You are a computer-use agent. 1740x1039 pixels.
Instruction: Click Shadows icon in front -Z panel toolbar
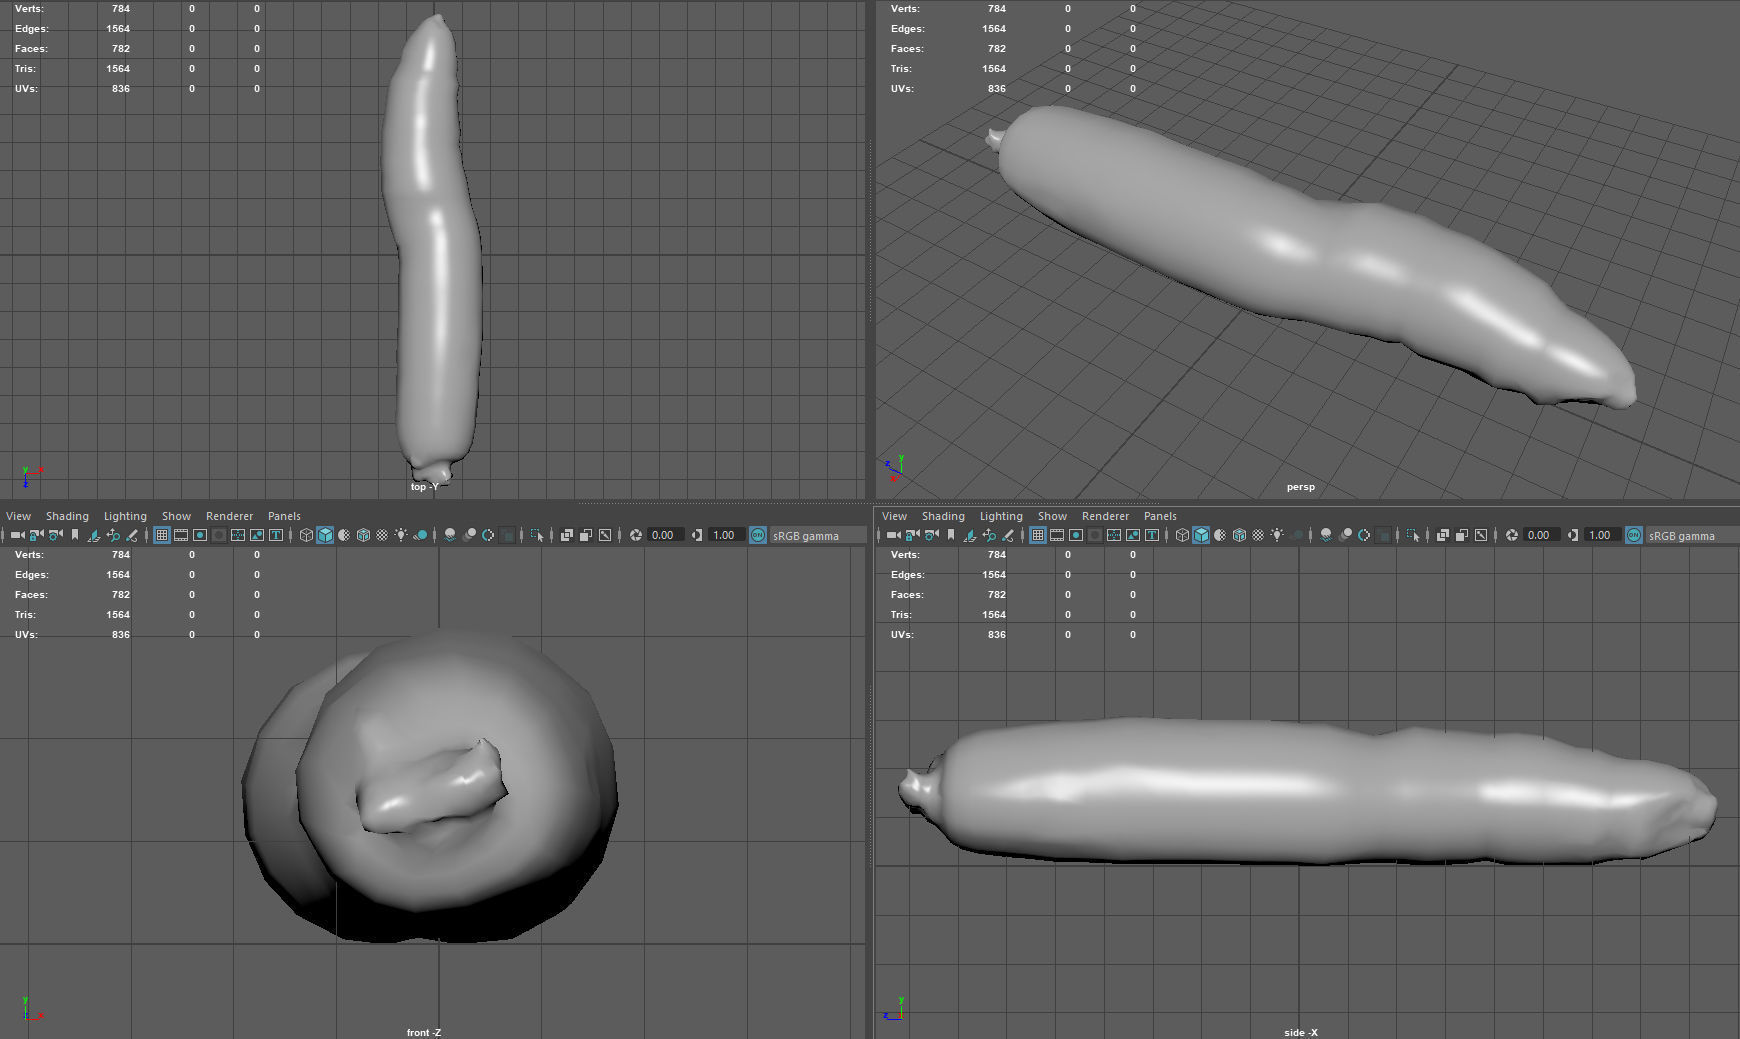point(421,535)
